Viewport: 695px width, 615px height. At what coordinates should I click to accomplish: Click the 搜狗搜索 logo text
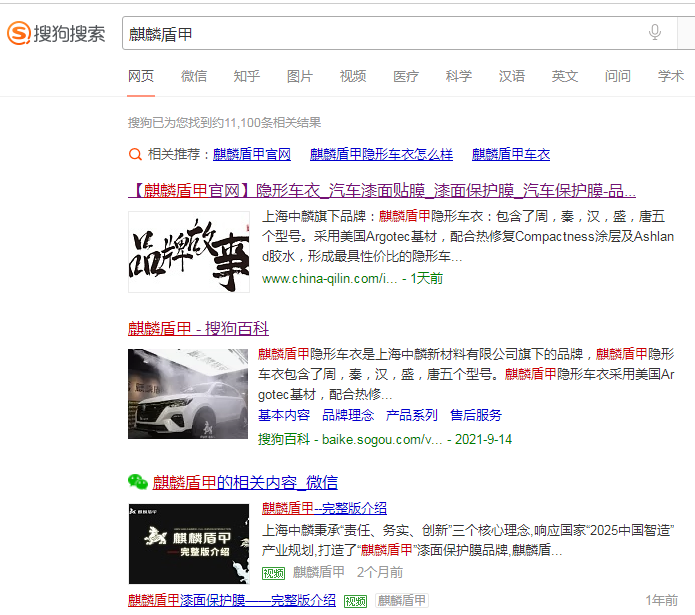tap(70, 34)
